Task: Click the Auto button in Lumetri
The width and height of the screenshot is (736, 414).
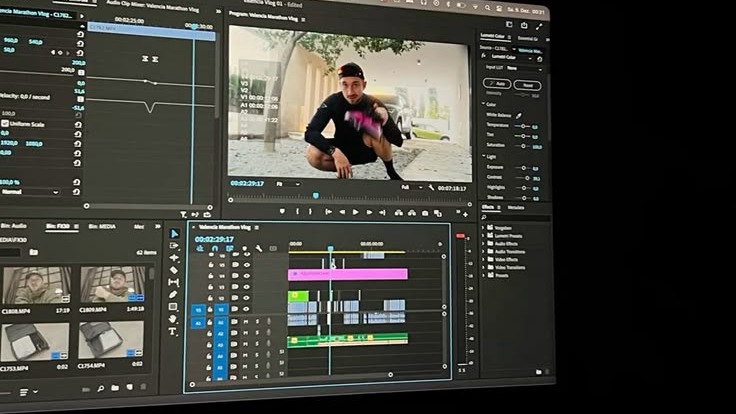Action: [x=497, y=84]
